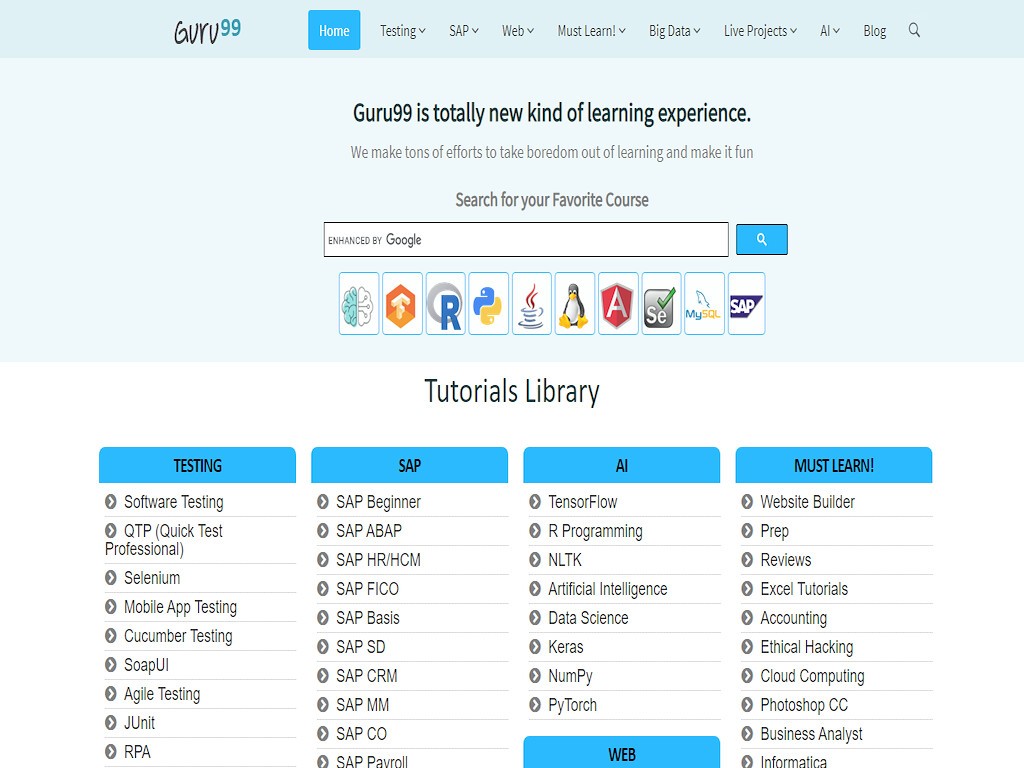Viewport: 1024px width, 768px height.
Task: Select the MUST LEARN! category header
Action: click(834, 465)
